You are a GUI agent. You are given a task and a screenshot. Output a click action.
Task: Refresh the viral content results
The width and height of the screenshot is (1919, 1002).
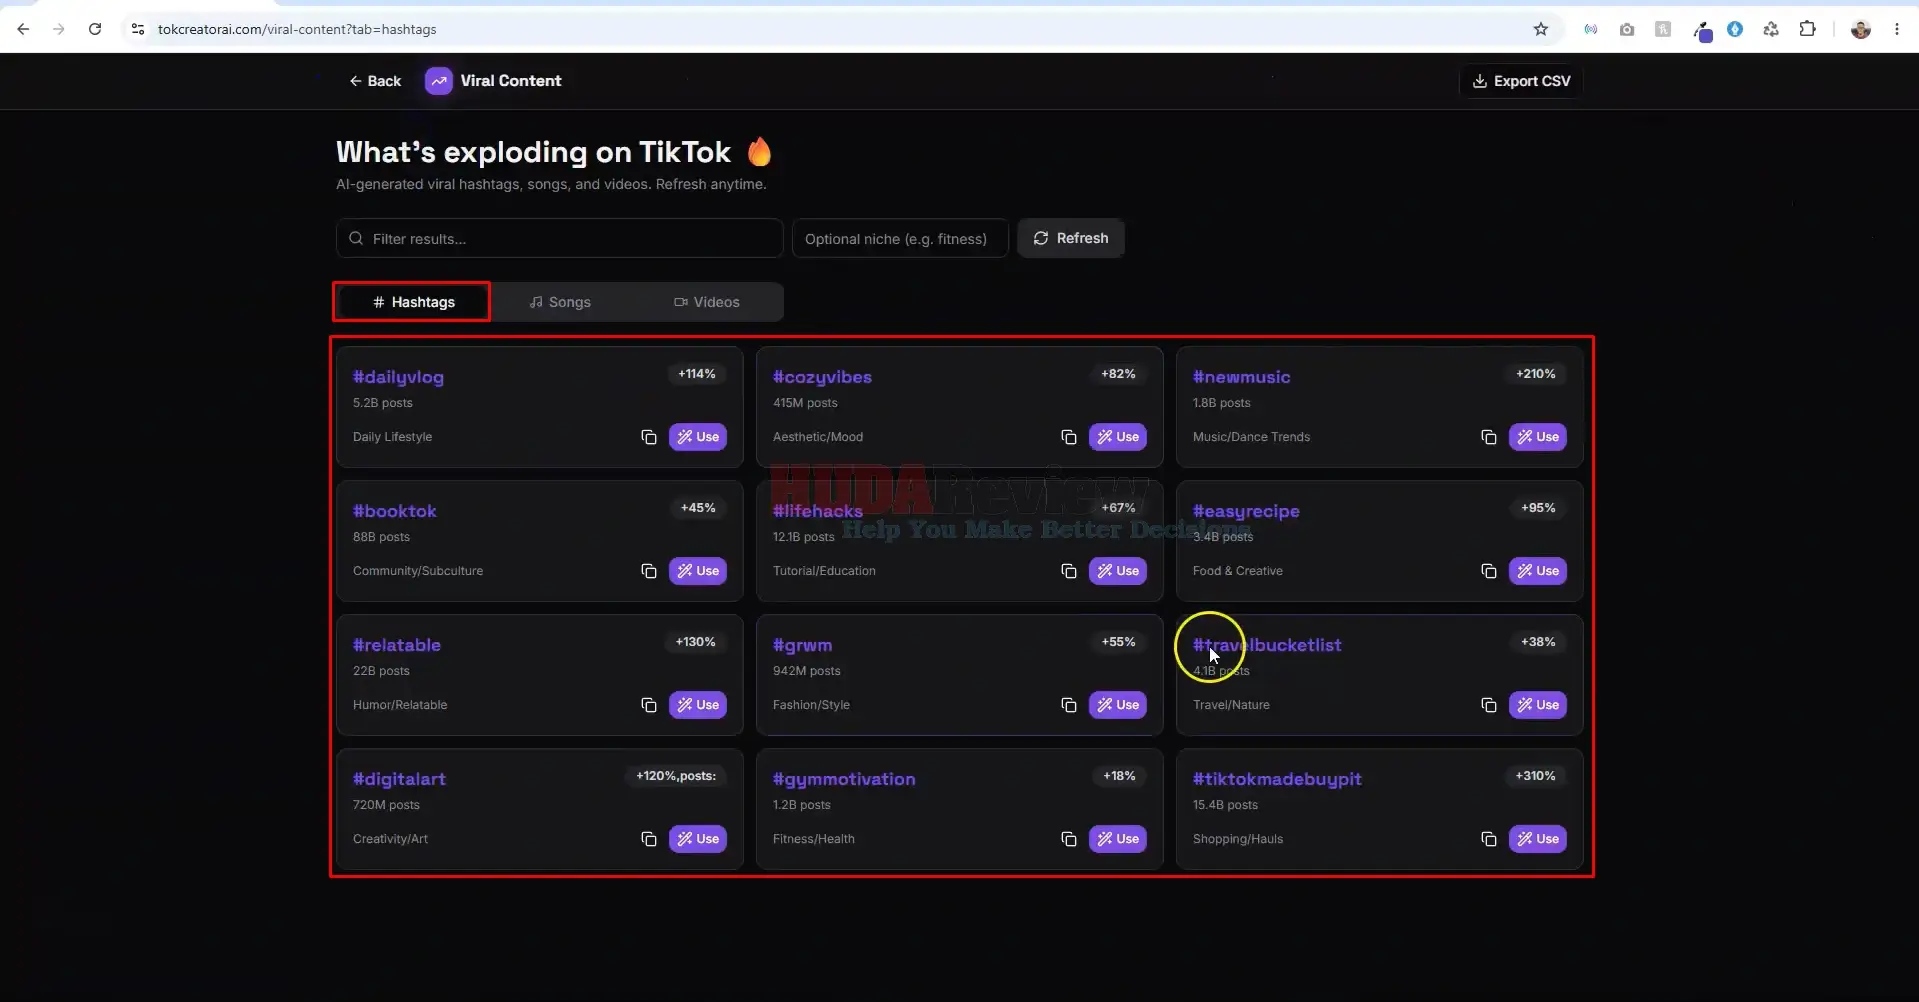pyautogui.click(x=1071, y=238)
